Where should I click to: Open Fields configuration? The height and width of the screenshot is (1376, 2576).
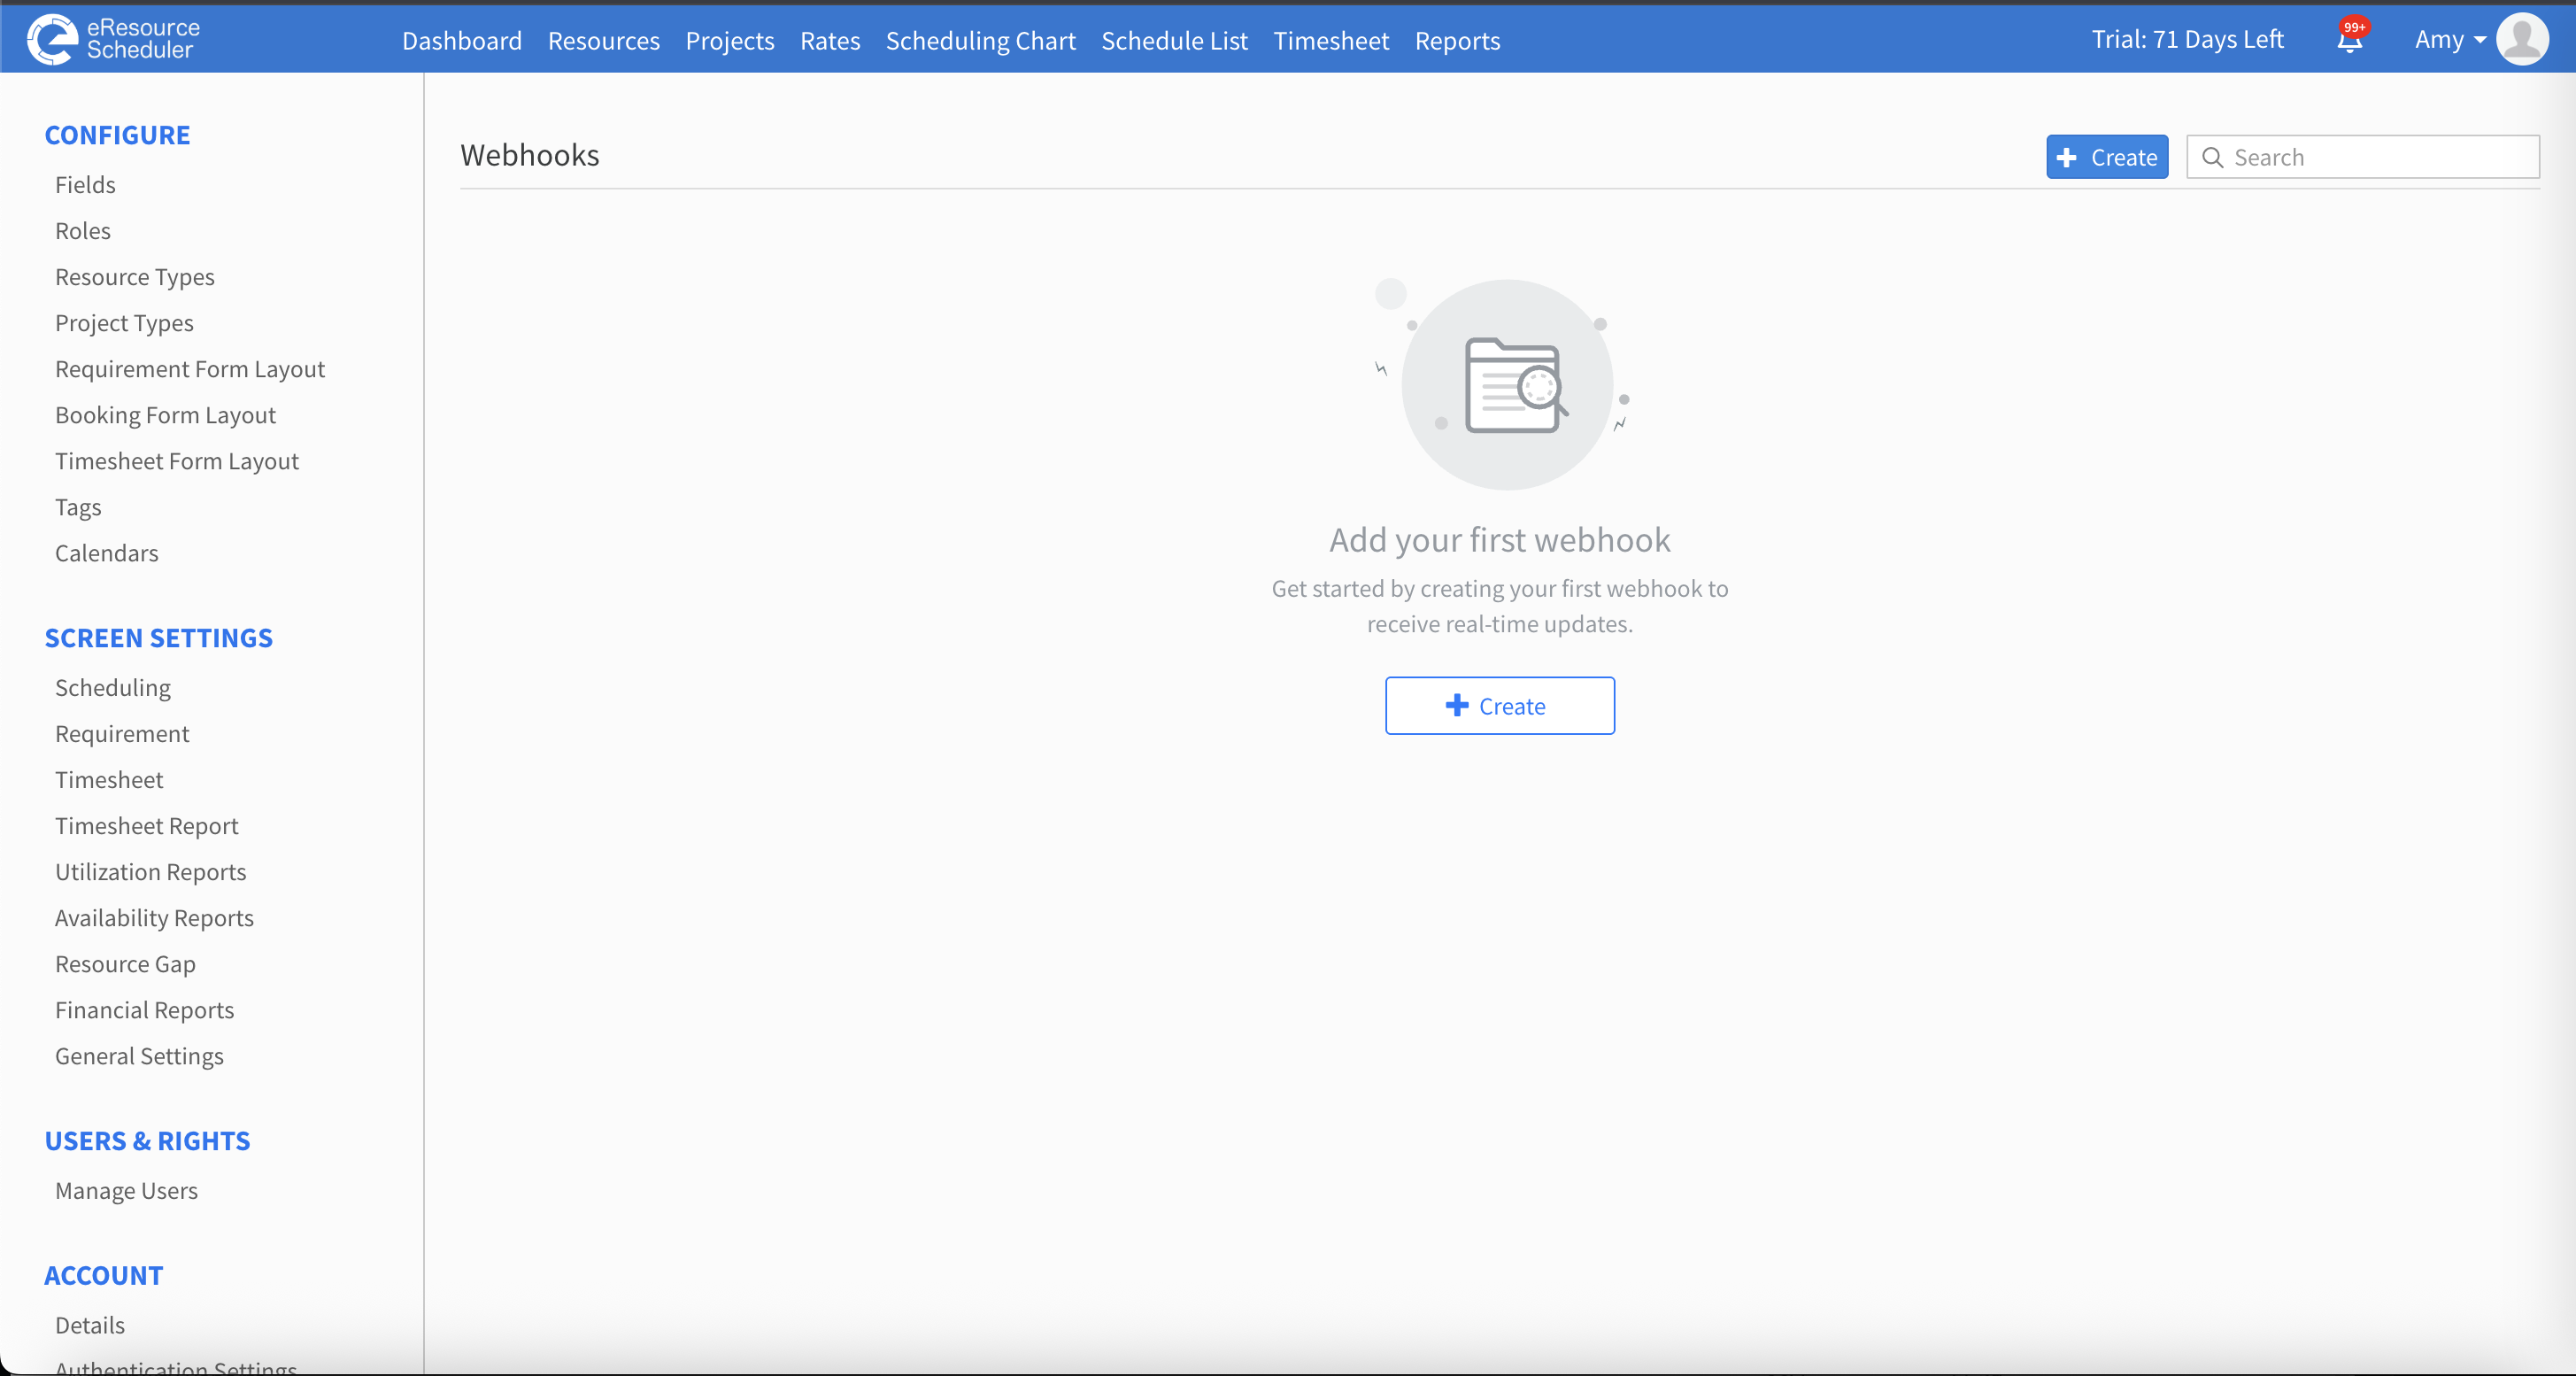click(85, 185)
